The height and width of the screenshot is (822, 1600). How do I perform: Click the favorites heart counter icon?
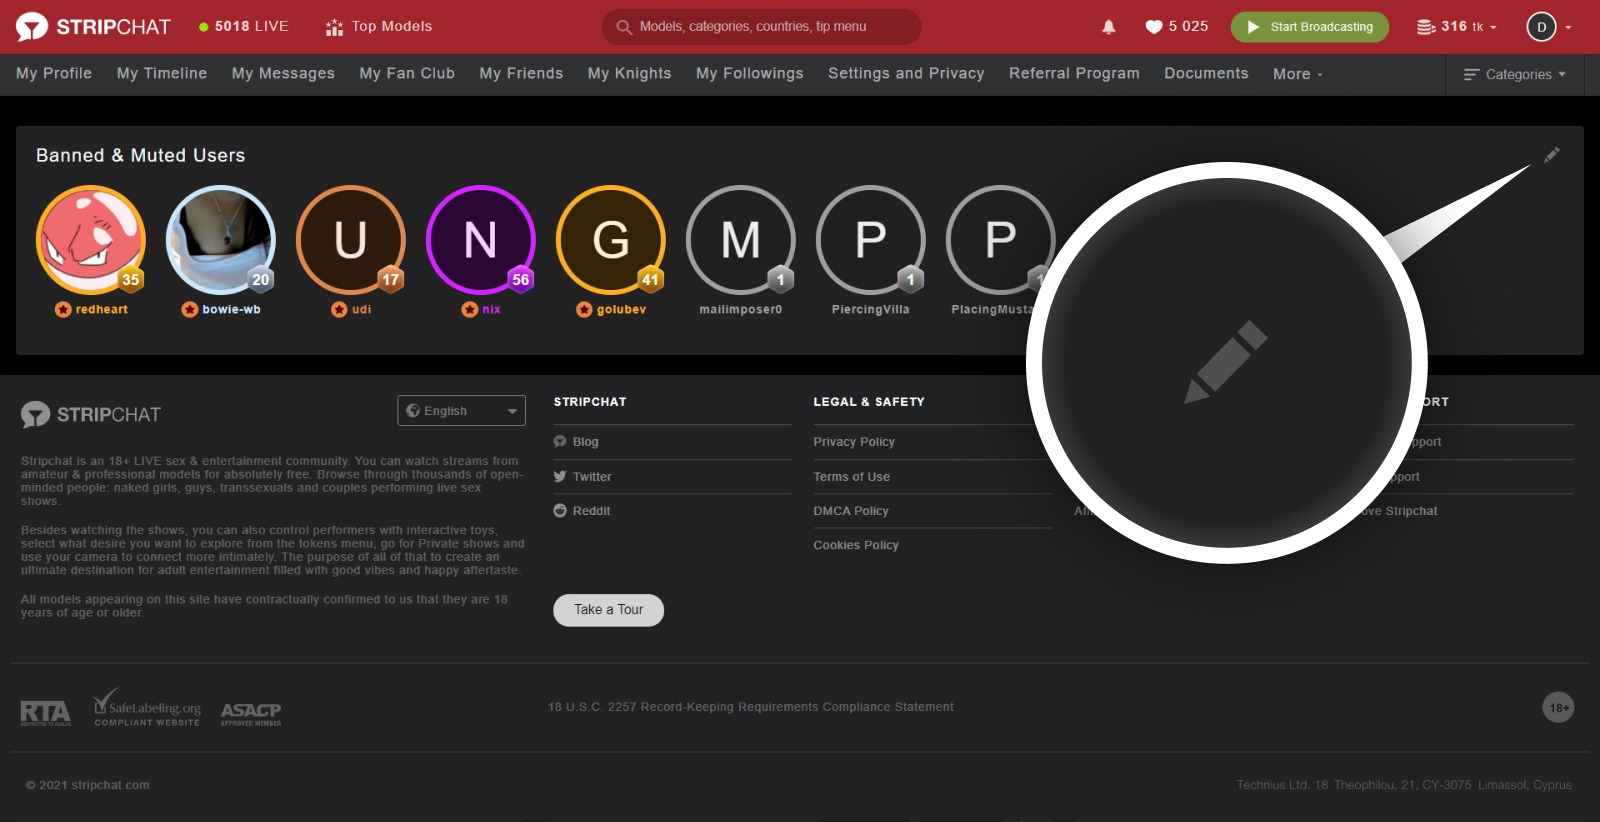(1153, 27)
